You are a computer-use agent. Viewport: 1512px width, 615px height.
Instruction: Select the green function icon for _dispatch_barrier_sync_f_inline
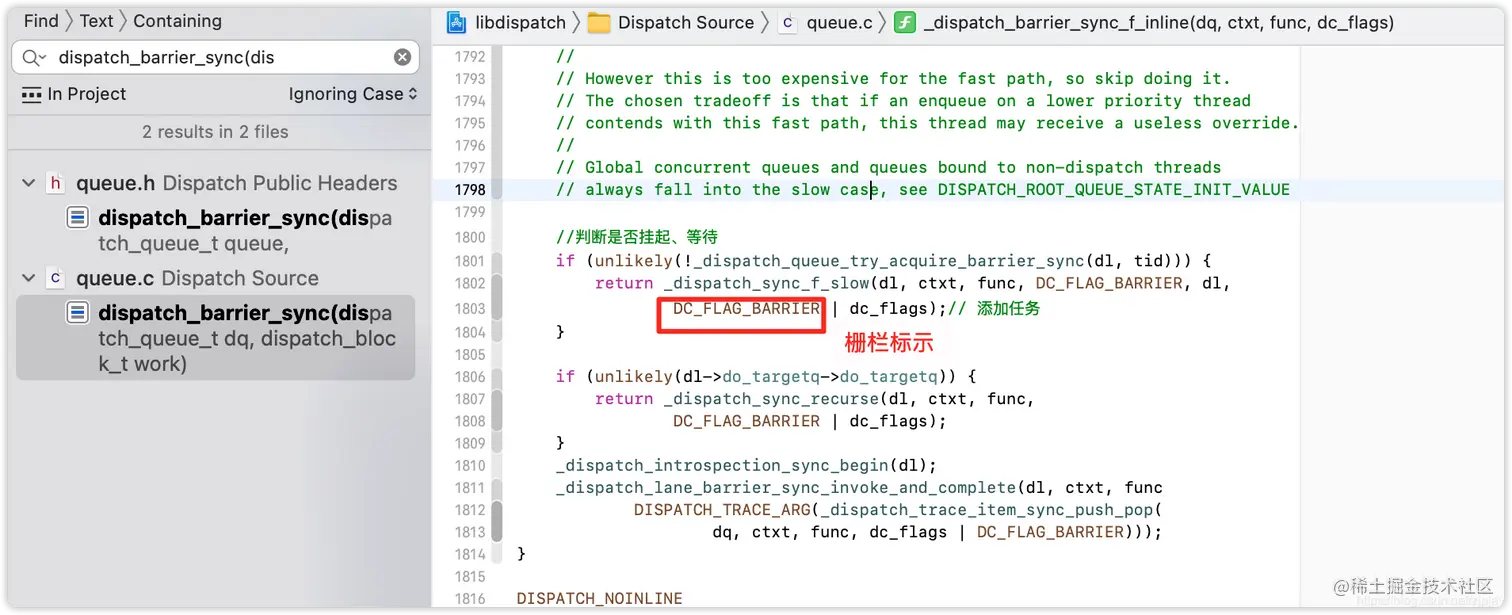(905, 22)
